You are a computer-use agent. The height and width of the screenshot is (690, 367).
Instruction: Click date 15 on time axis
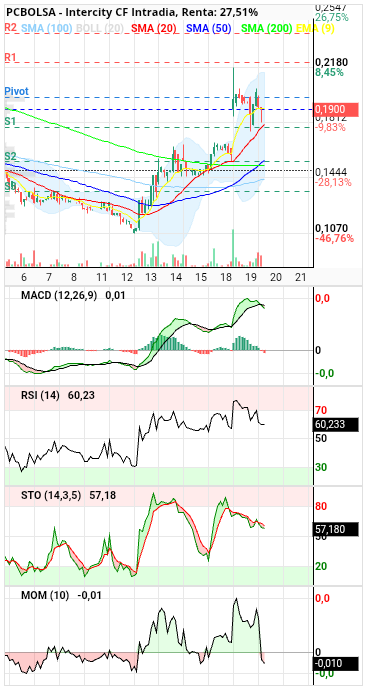click(x=201, y=278)
